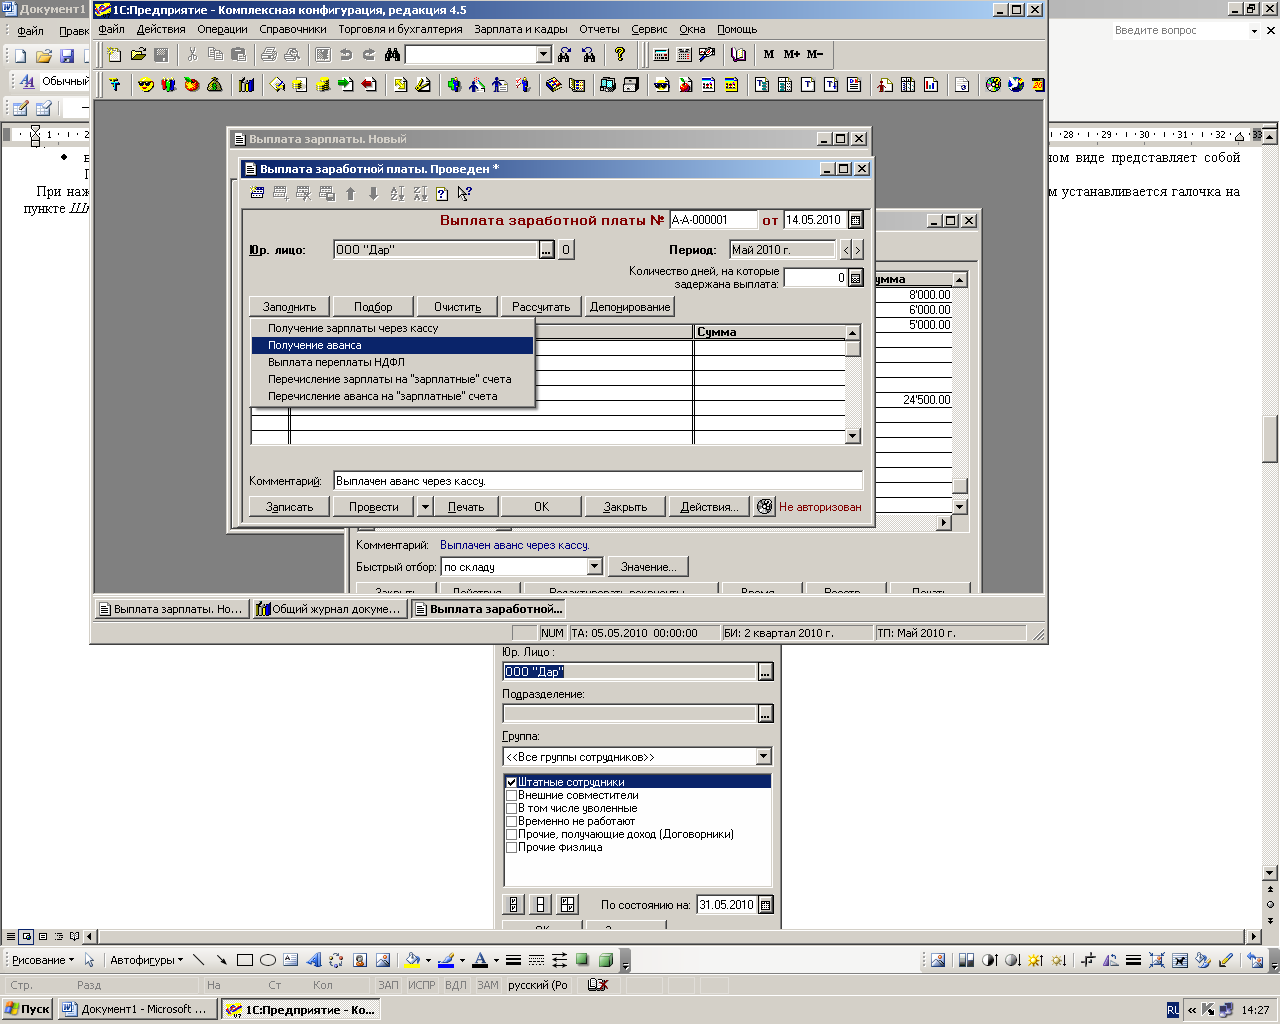
Task: Open date picker beside 31.05.2010
Action: (766, 905)
